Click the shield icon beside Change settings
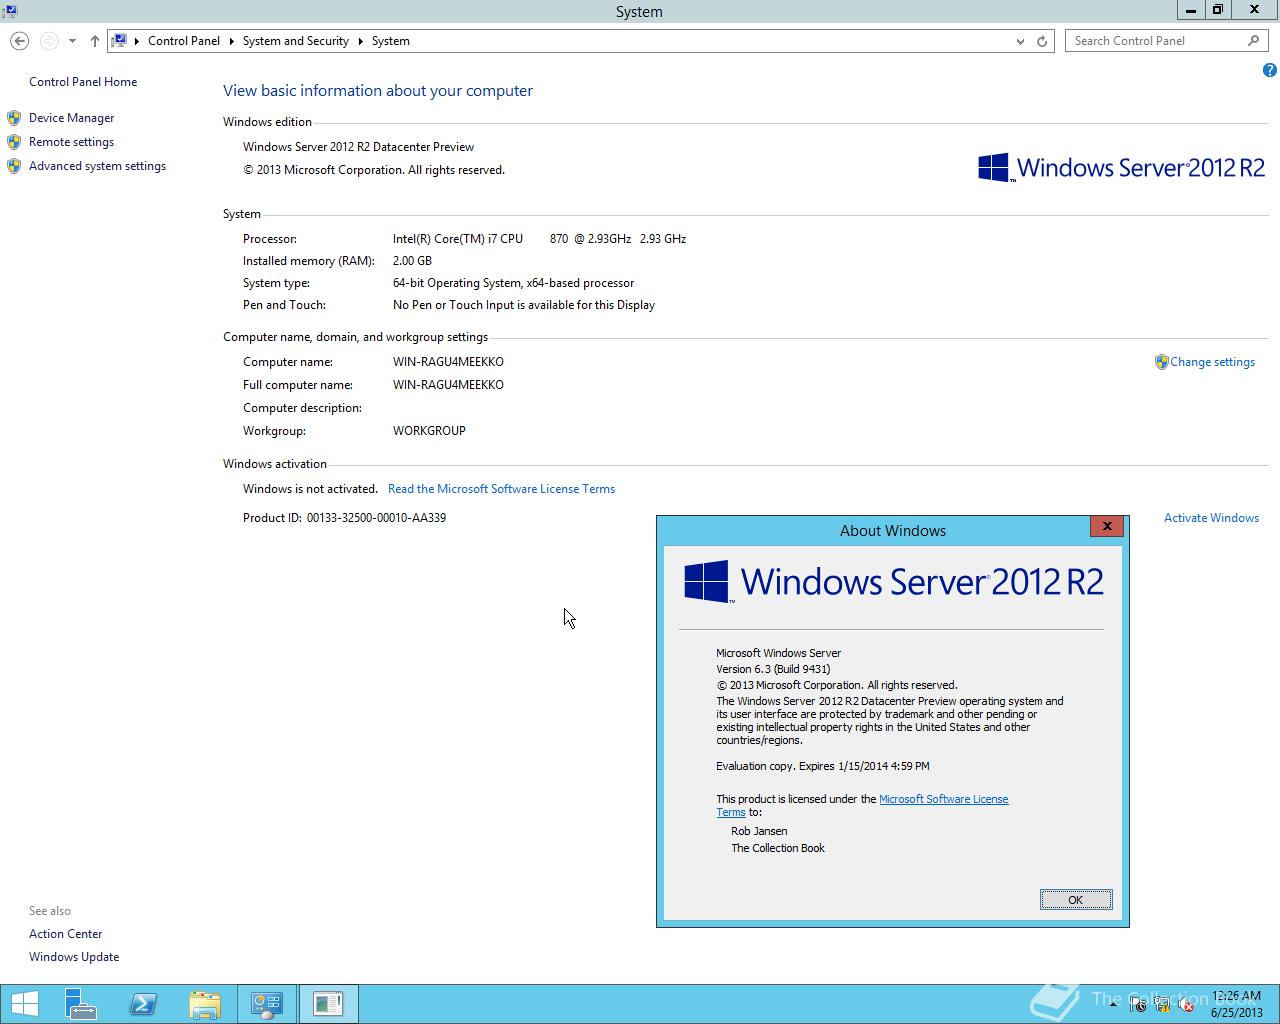The image size is (1280, 1024). click(x=1161, y=362)
